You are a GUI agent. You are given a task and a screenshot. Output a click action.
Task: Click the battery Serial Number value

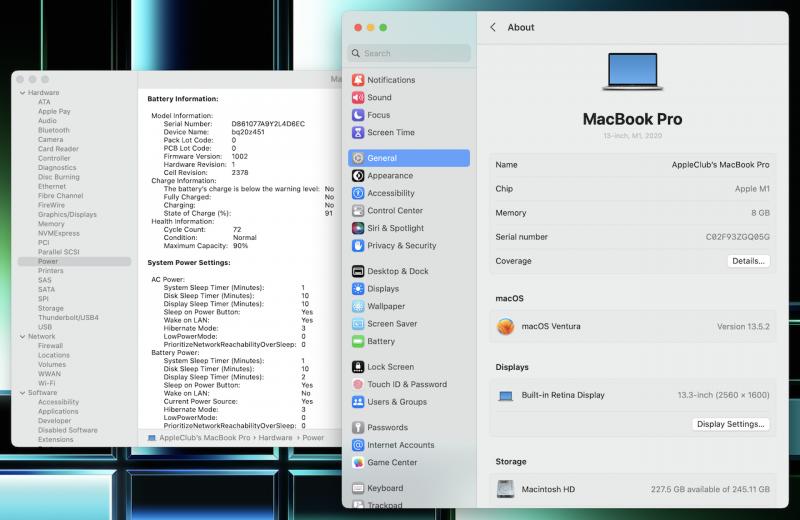[x=268, y=124]
